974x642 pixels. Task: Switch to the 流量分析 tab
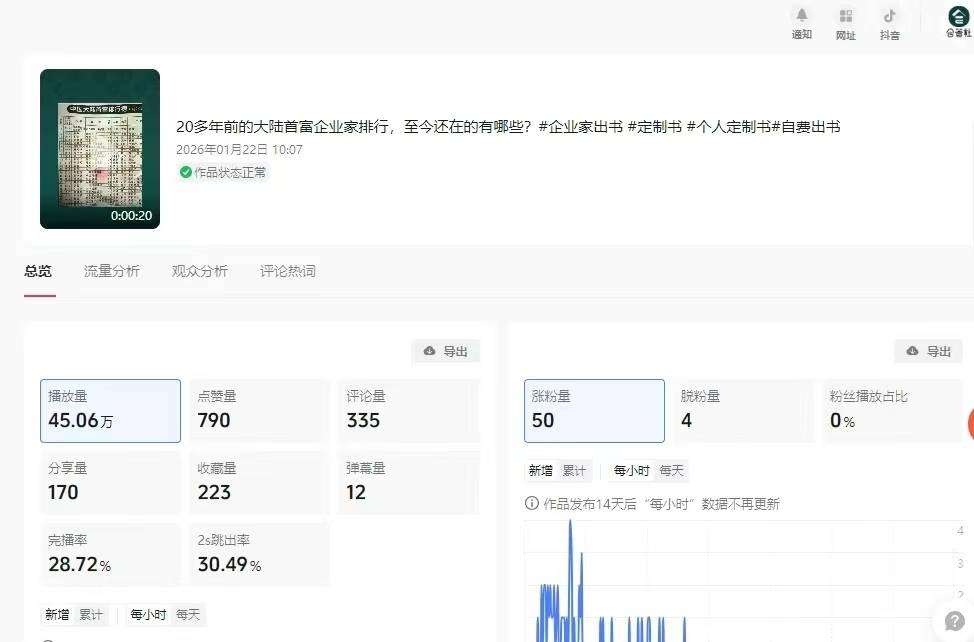coord(112,271)
